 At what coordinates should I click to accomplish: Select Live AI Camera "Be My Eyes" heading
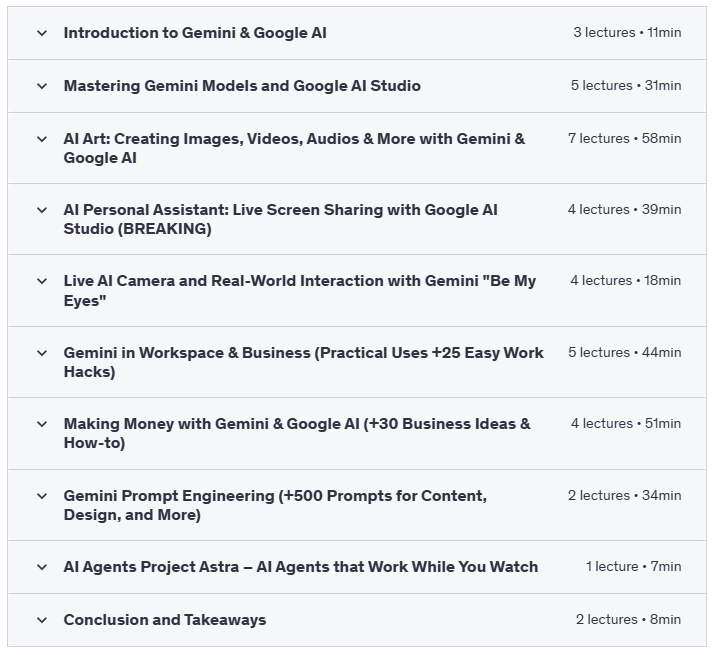click(299, 291)
